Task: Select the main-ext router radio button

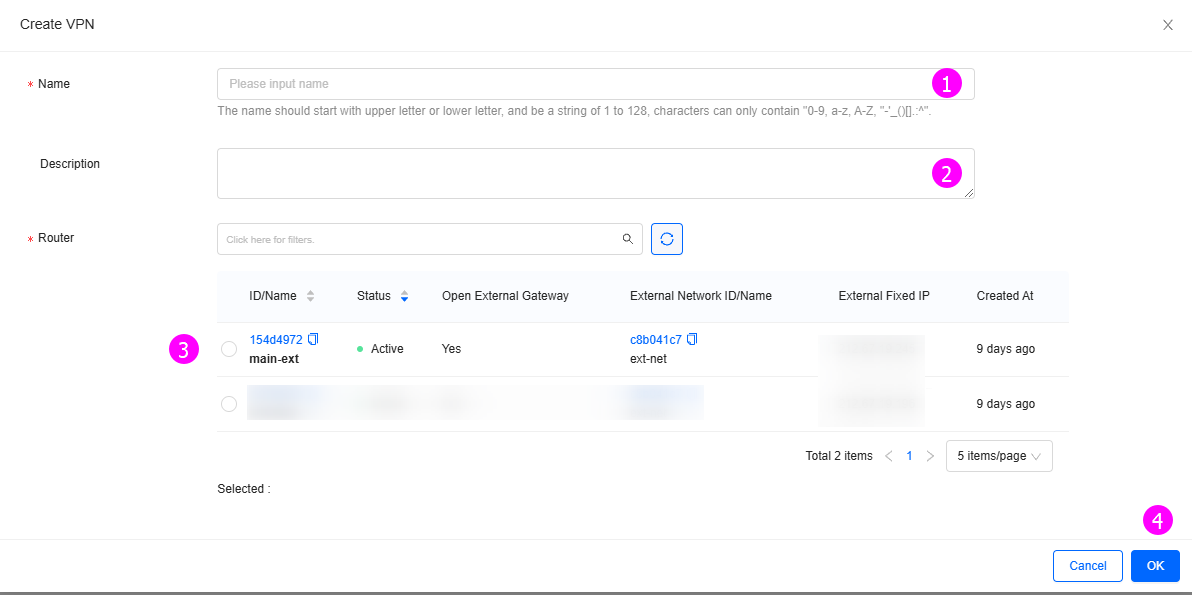Action: click(229, 349)
